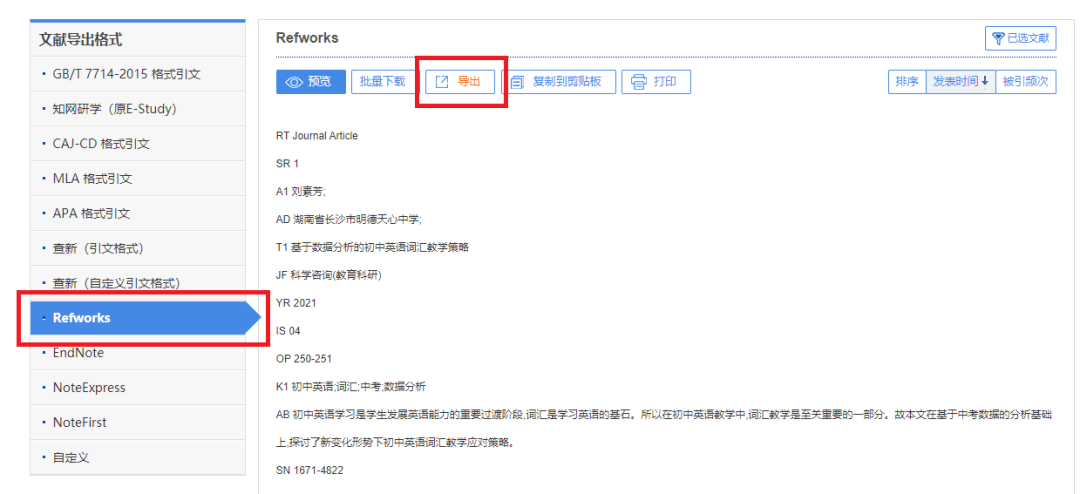This screenshot has height=494, width=1080.
Task: Click the 打印 print button
Action: (656, 82)
